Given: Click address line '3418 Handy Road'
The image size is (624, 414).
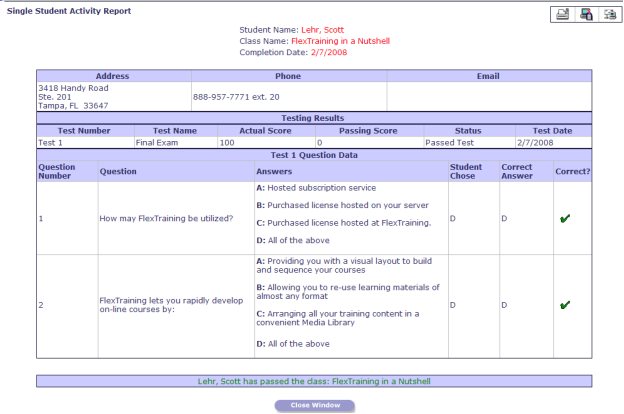Looking at the screenshot, I should pos(73,88).
